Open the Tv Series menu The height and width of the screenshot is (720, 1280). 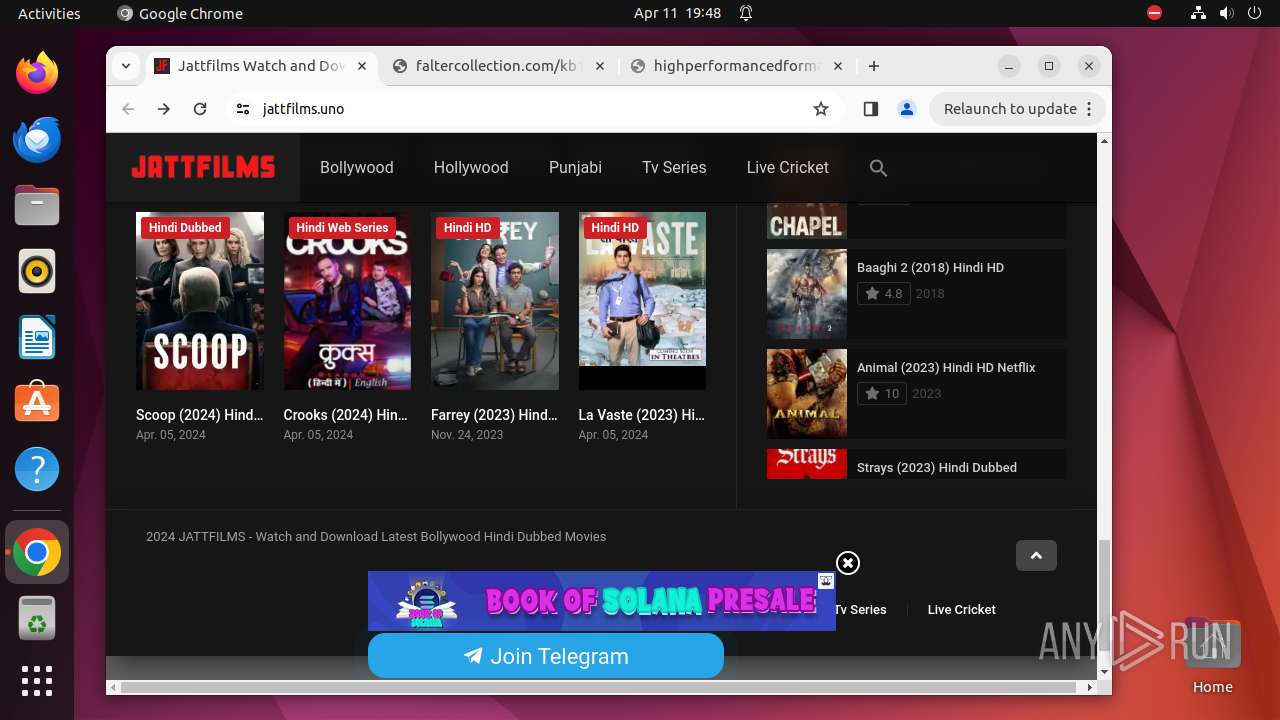click(x=674, y=168)
